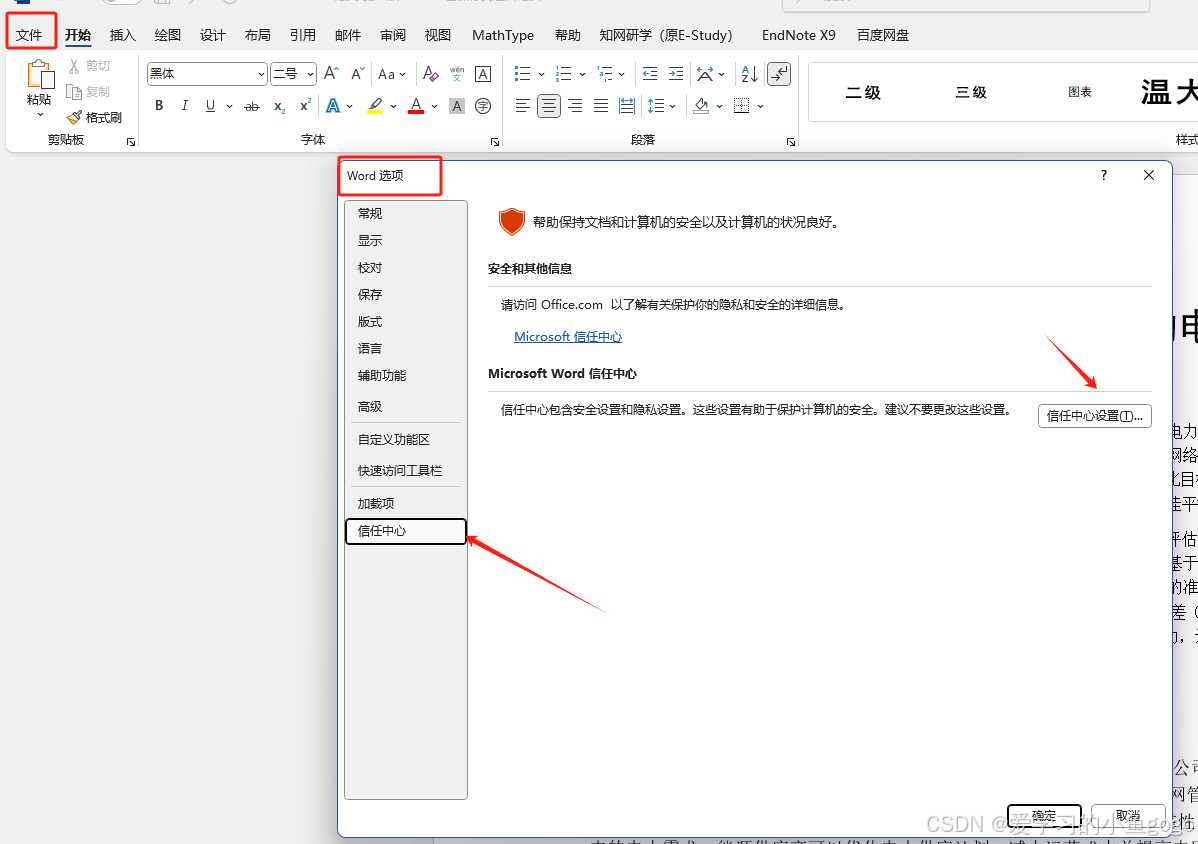Open font color dropdown arrow
The height and width of the screenshot is (844, 1198).
point(434,106)
